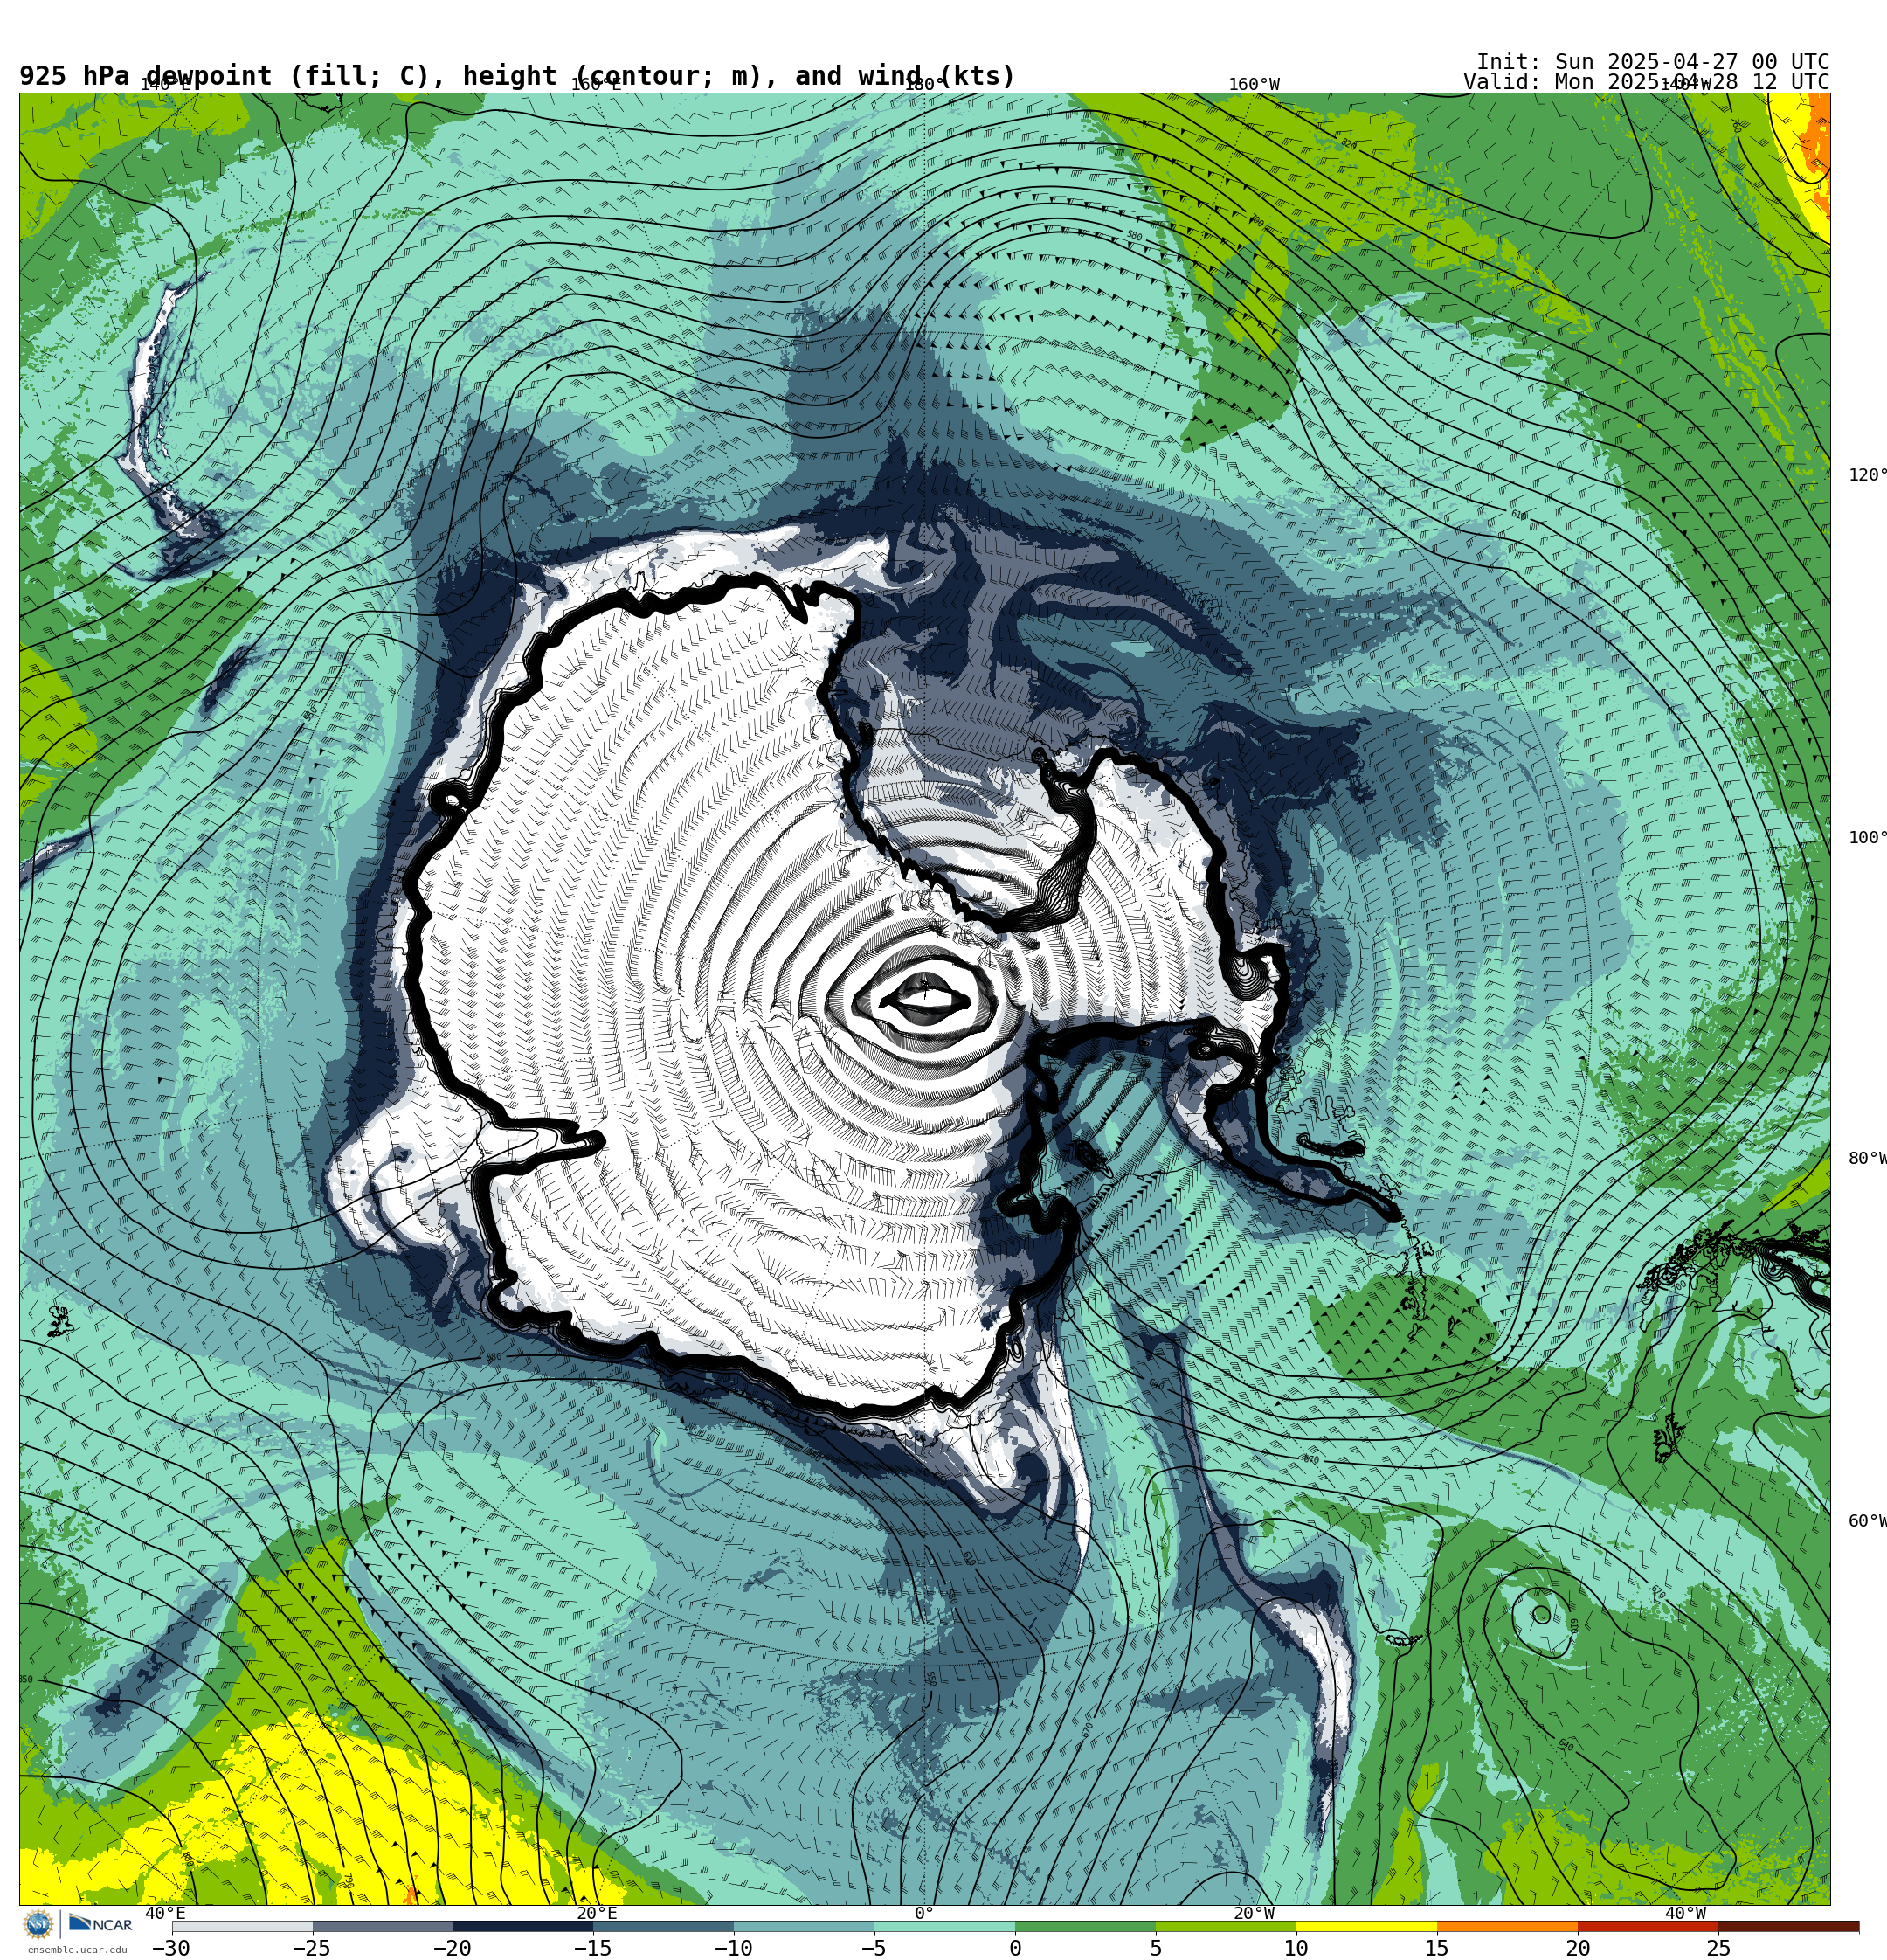
Task: Select the dark teal -15 to -10 colorbar segment
Action: (664, 1926)
